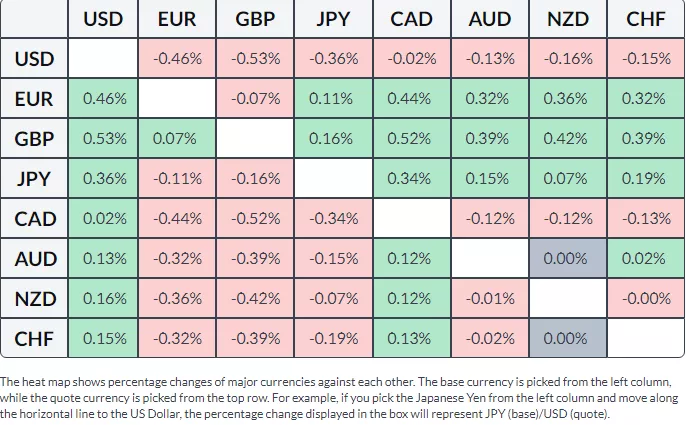Viewport: 686px width, 425px height.
Task: Select the AUD row label
Action: click(35, 258)
